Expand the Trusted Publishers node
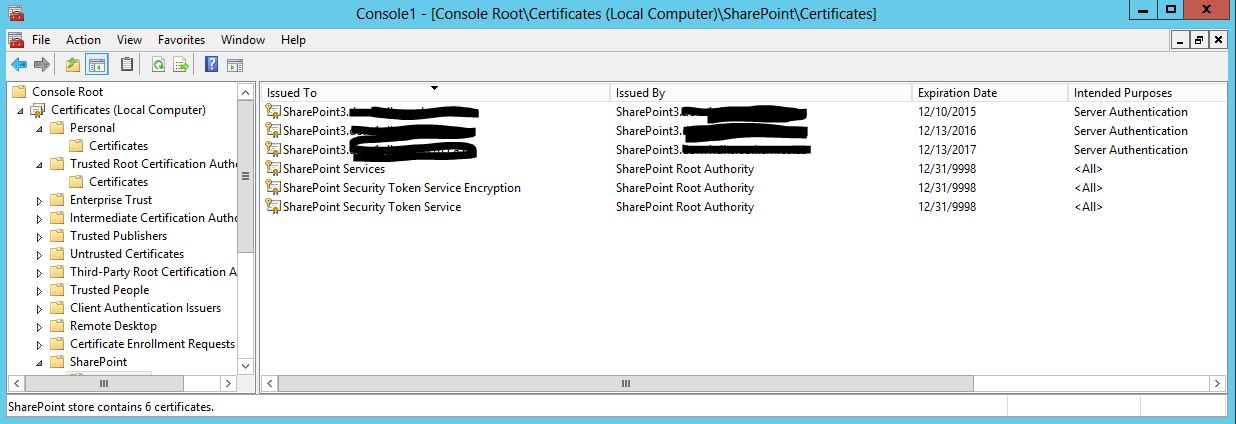1236x424 pixels. (x=40, y=236)
